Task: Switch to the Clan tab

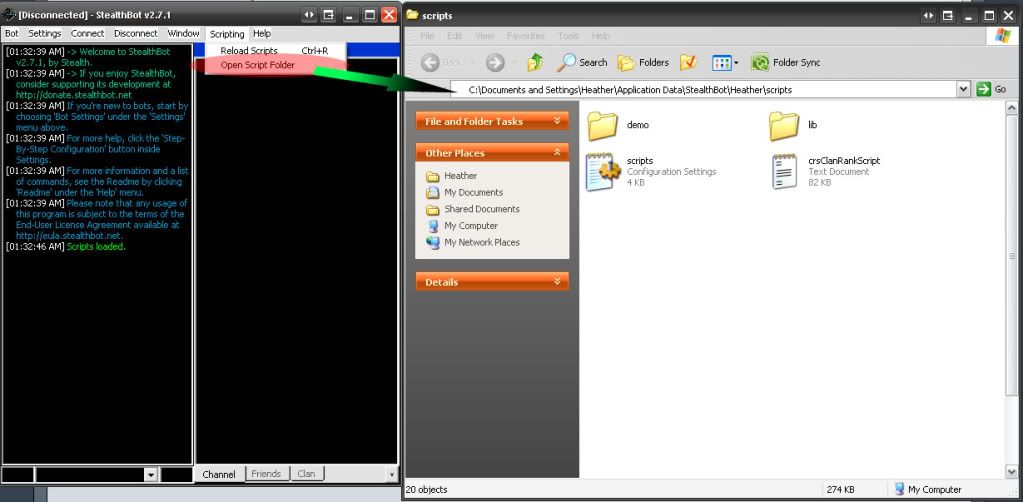Action: (306, 474)
